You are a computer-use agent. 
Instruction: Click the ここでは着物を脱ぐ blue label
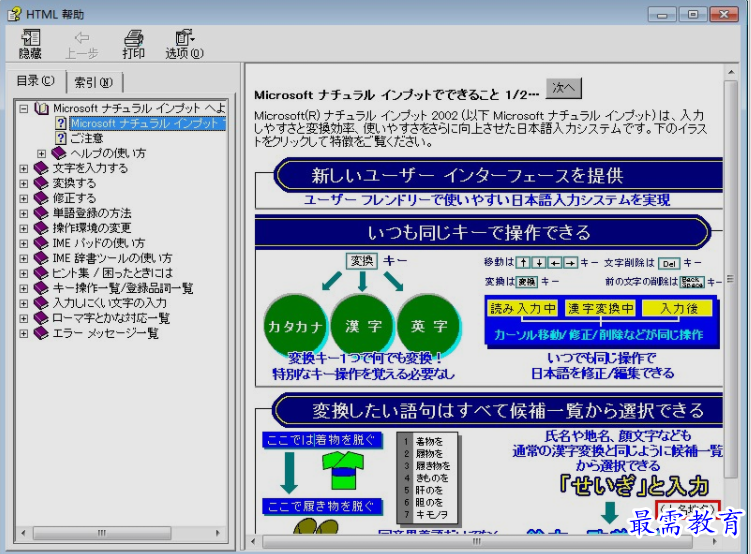coord(322,440)
